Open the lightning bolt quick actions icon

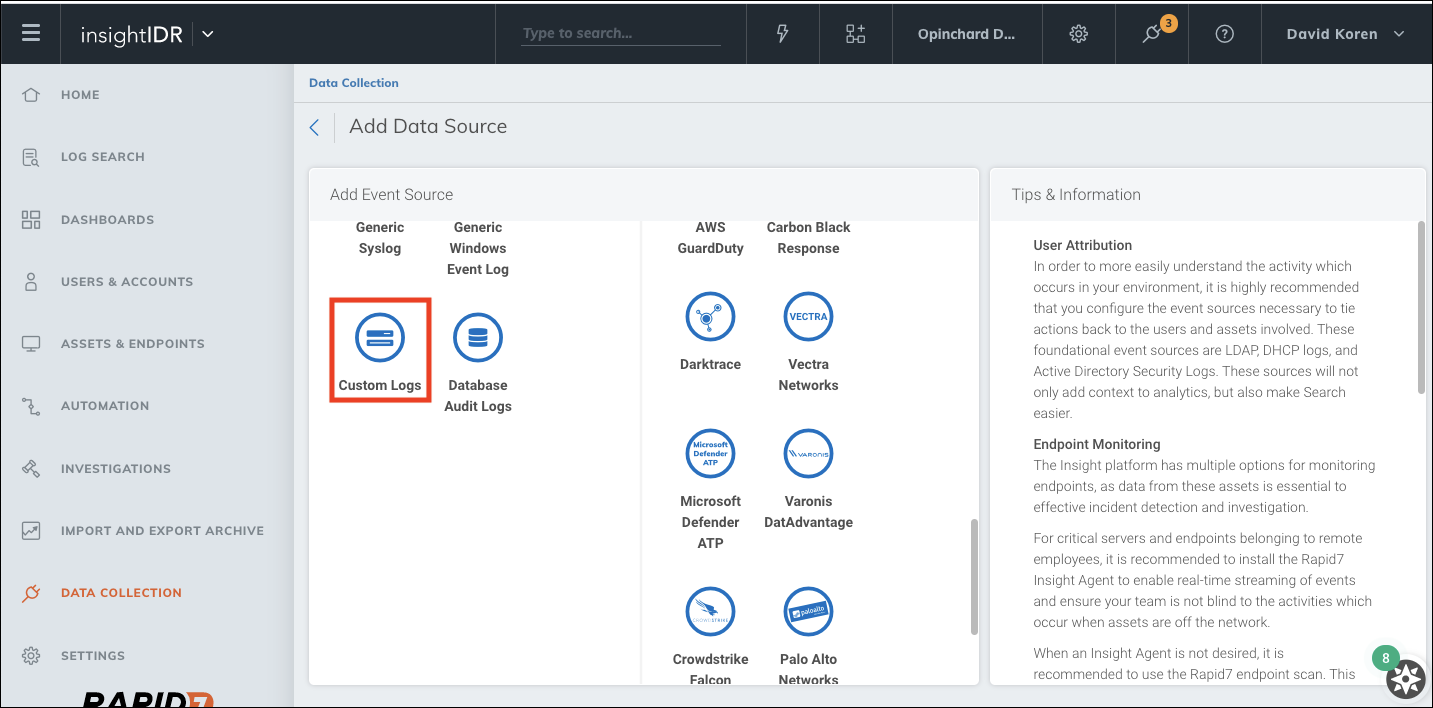click(x=783, y=34)
